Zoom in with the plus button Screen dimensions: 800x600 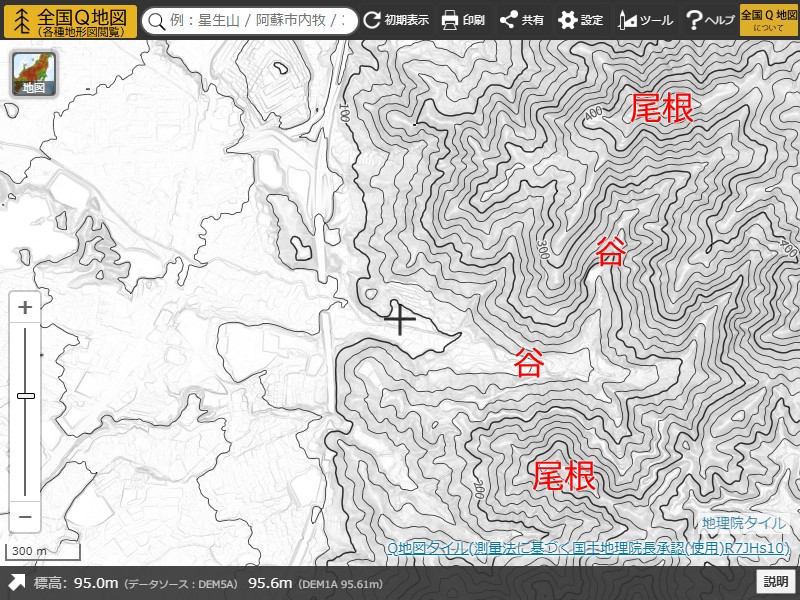click(26, 307)
